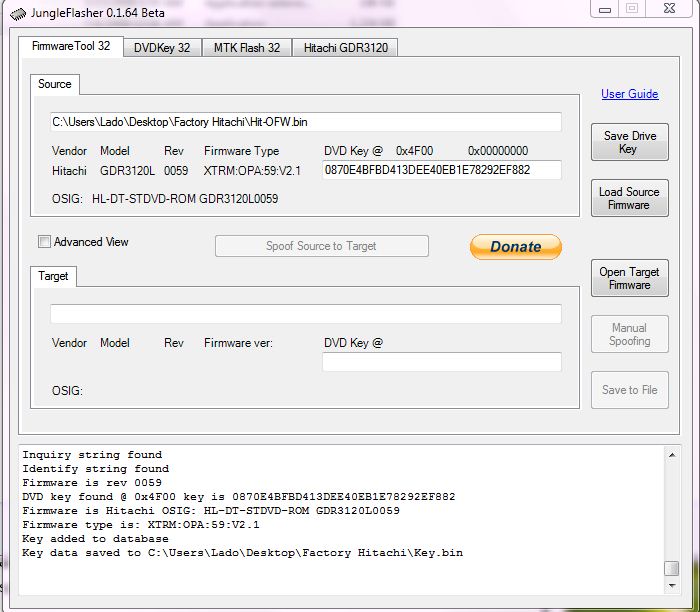Click log line 'DVD key found @ 0x4F00'
Viewport: 700px width, 612px height.
coord(239,497)
